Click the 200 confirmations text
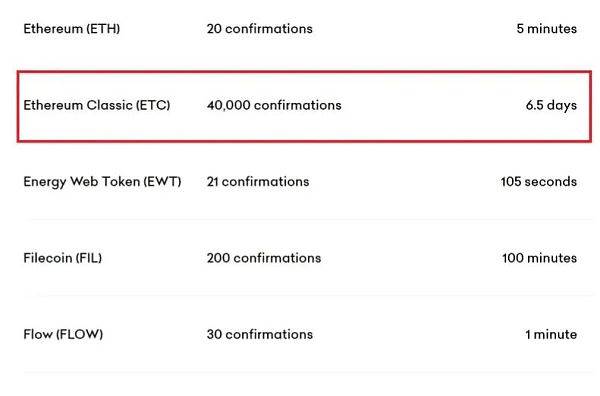Viewport: 600px width, 396px height. 264,258
